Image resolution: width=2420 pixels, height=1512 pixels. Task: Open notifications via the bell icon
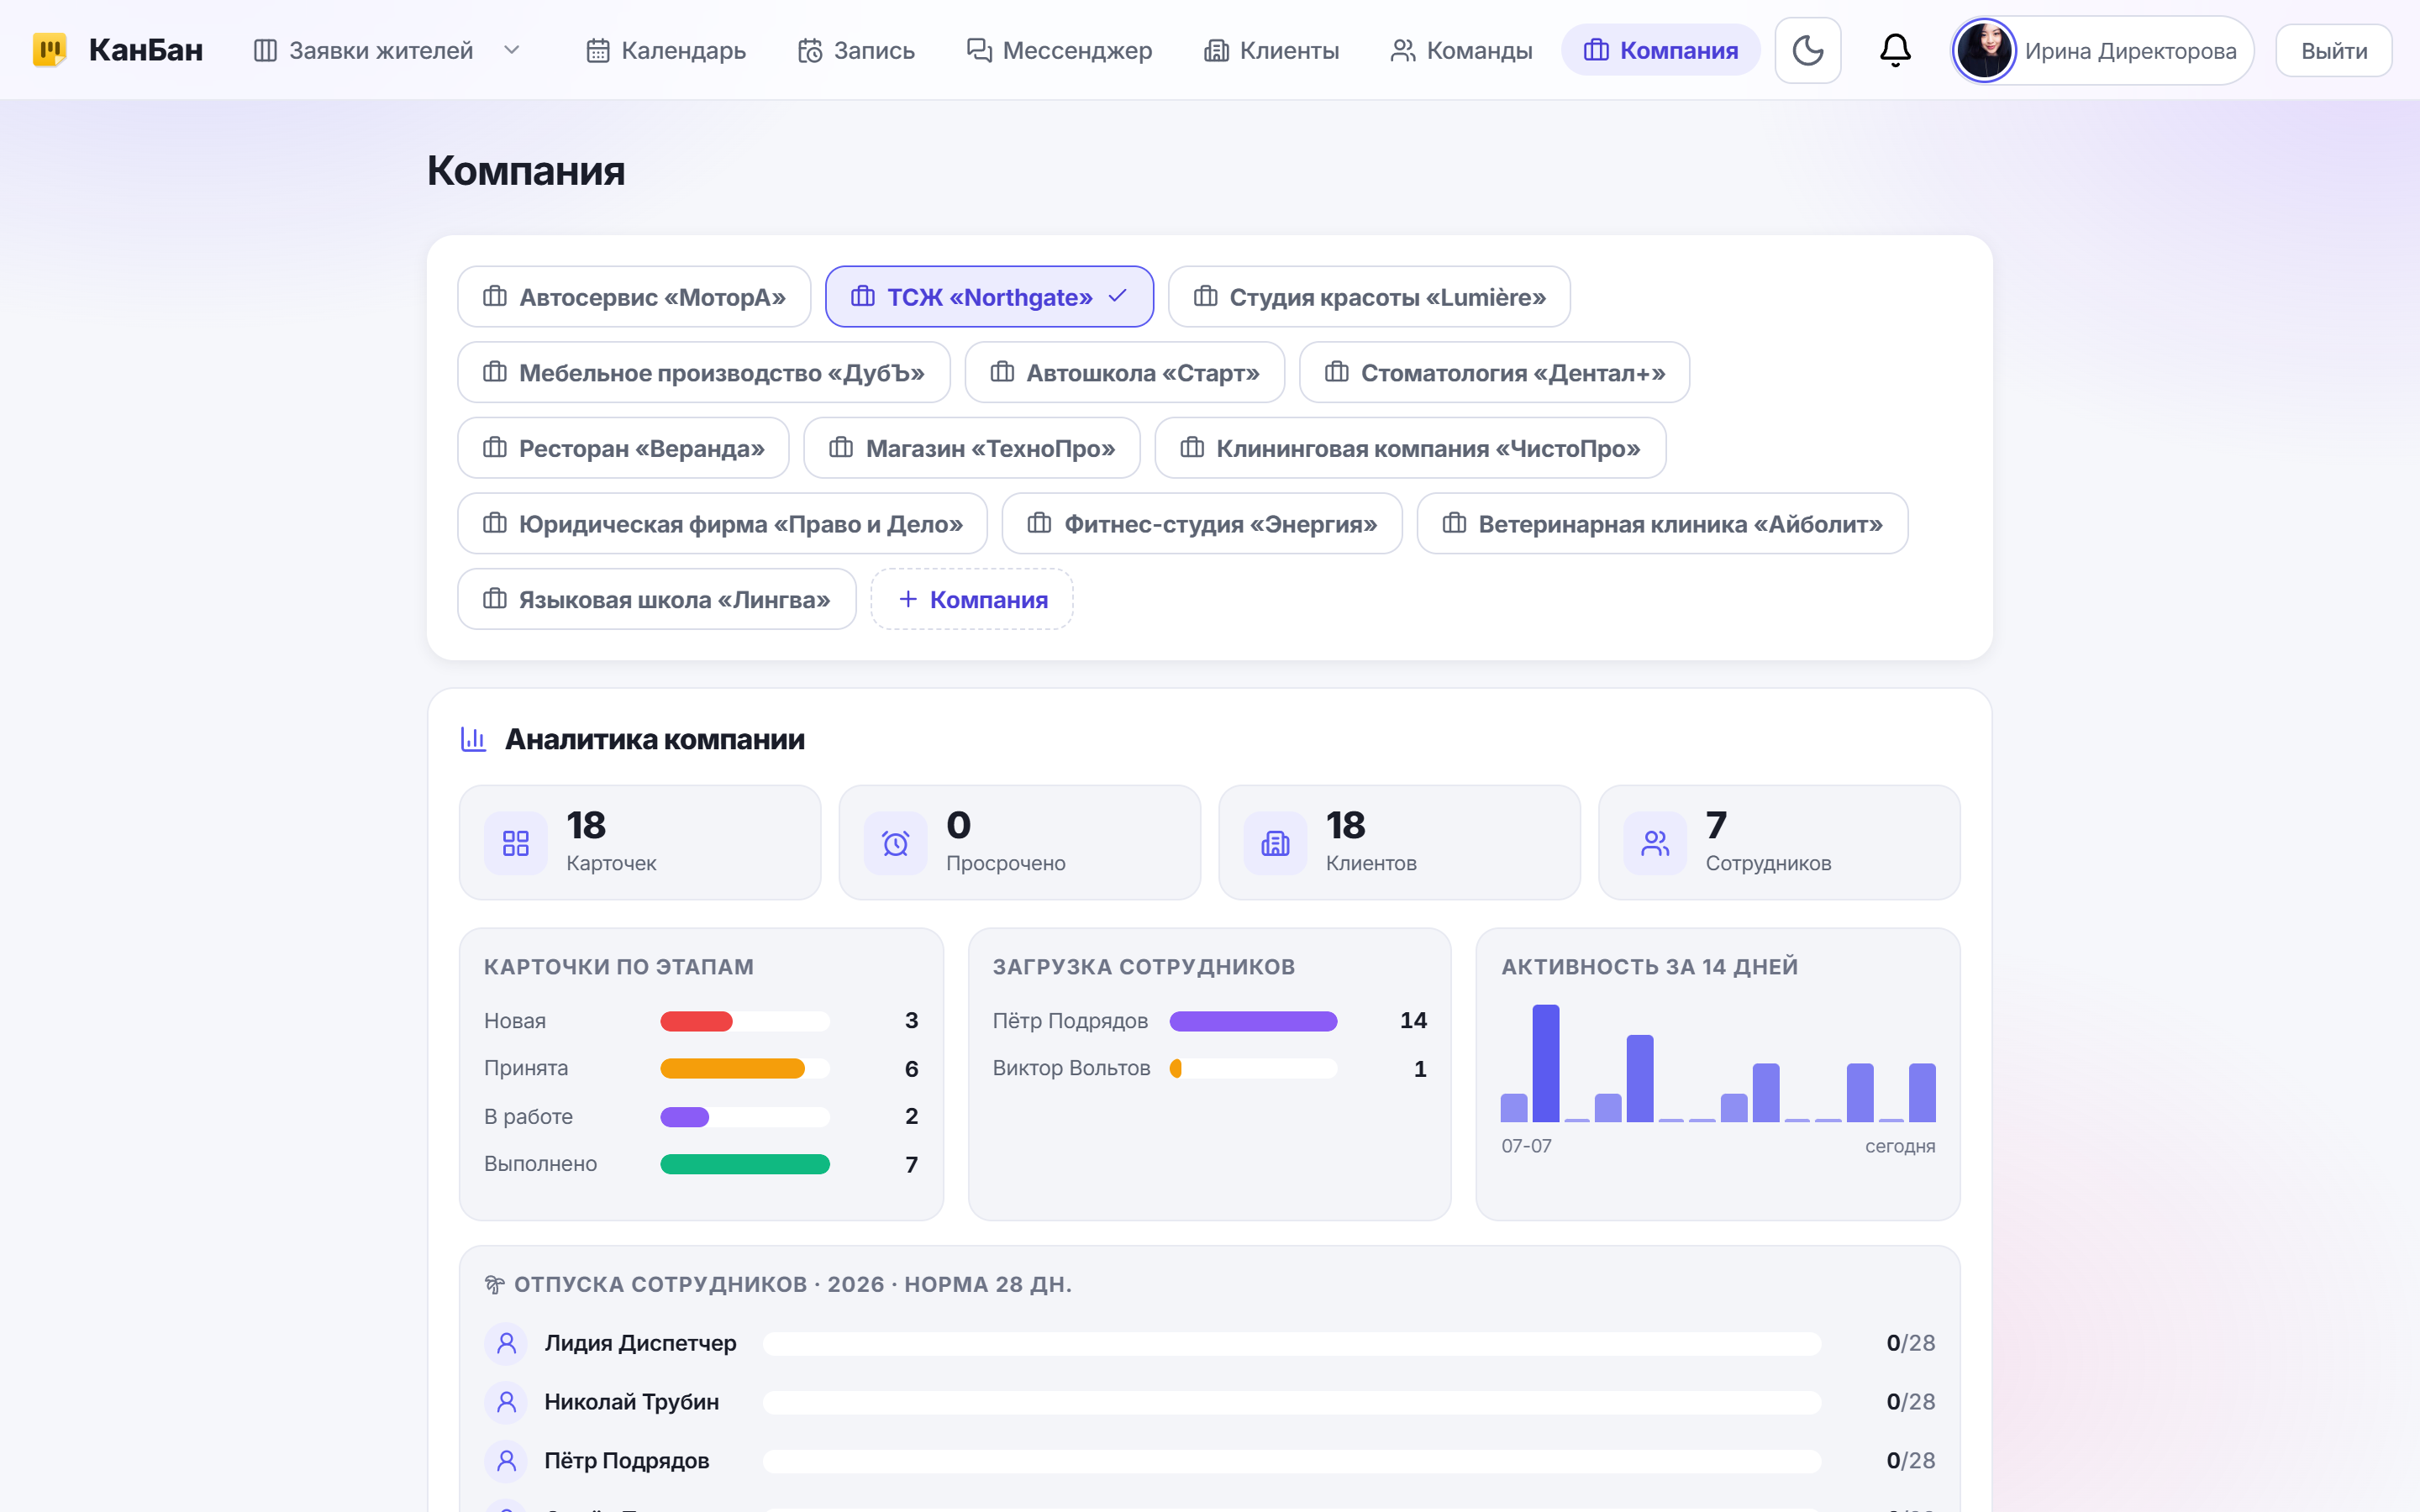click(1894, 50)
